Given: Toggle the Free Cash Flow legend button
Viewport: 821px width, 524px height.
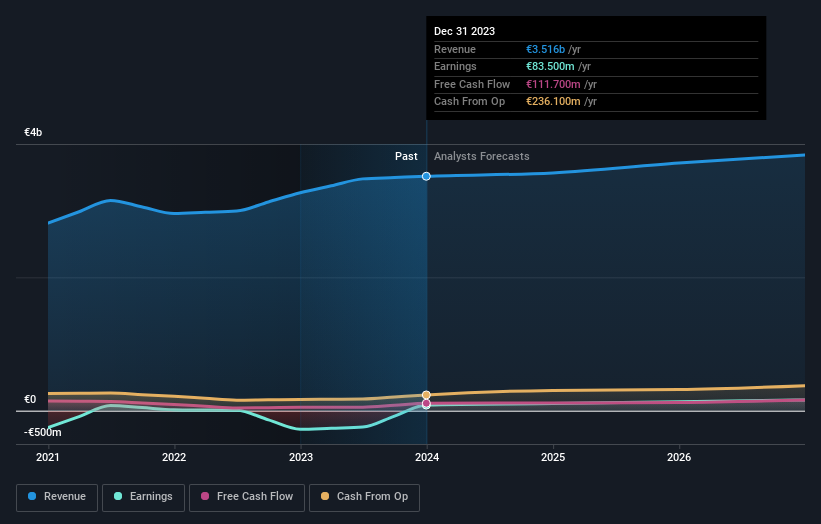Looking at the screenshot, I should (x=247, y=497).
